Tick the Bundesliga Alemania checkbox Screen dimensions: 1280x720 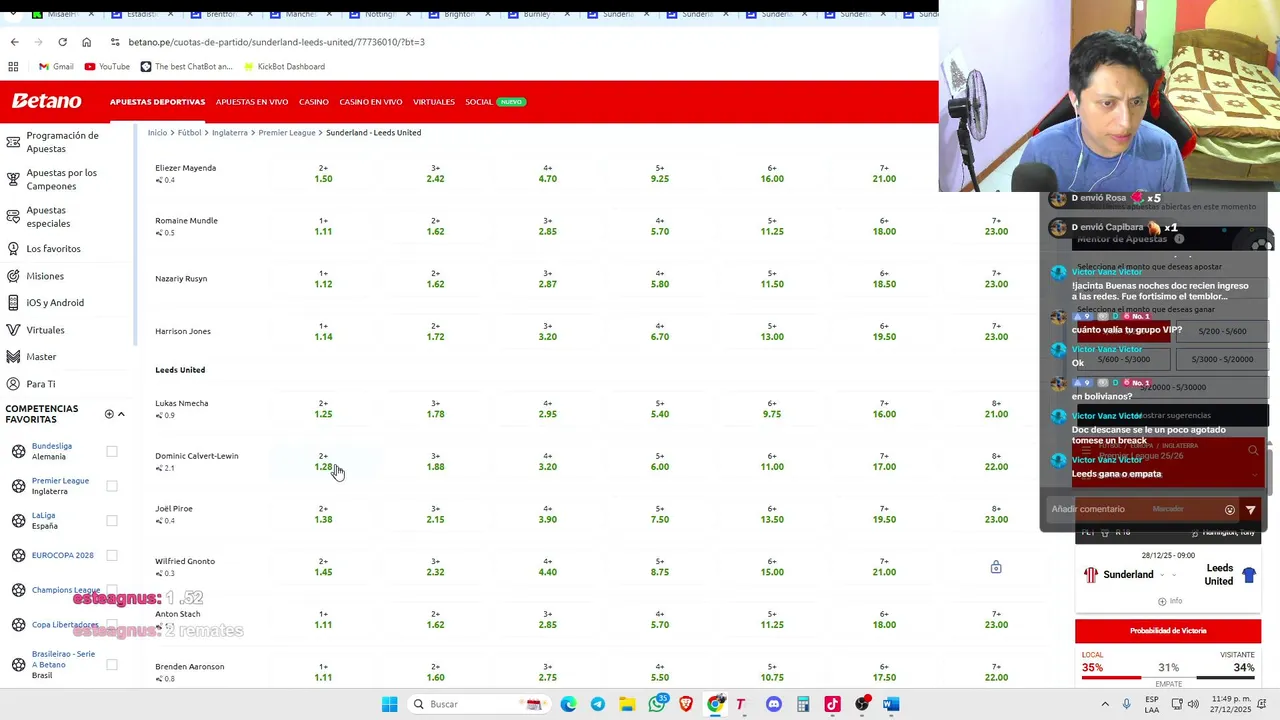tap(112, 451)
